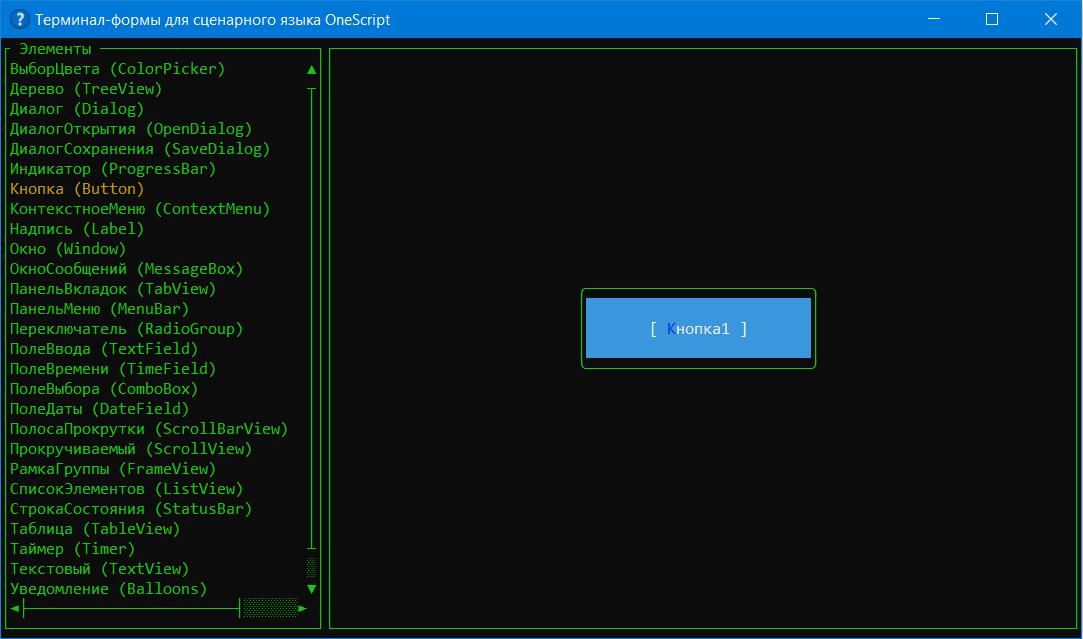
Task: Click the scroll down arrow in list
Action: (312, 589)
